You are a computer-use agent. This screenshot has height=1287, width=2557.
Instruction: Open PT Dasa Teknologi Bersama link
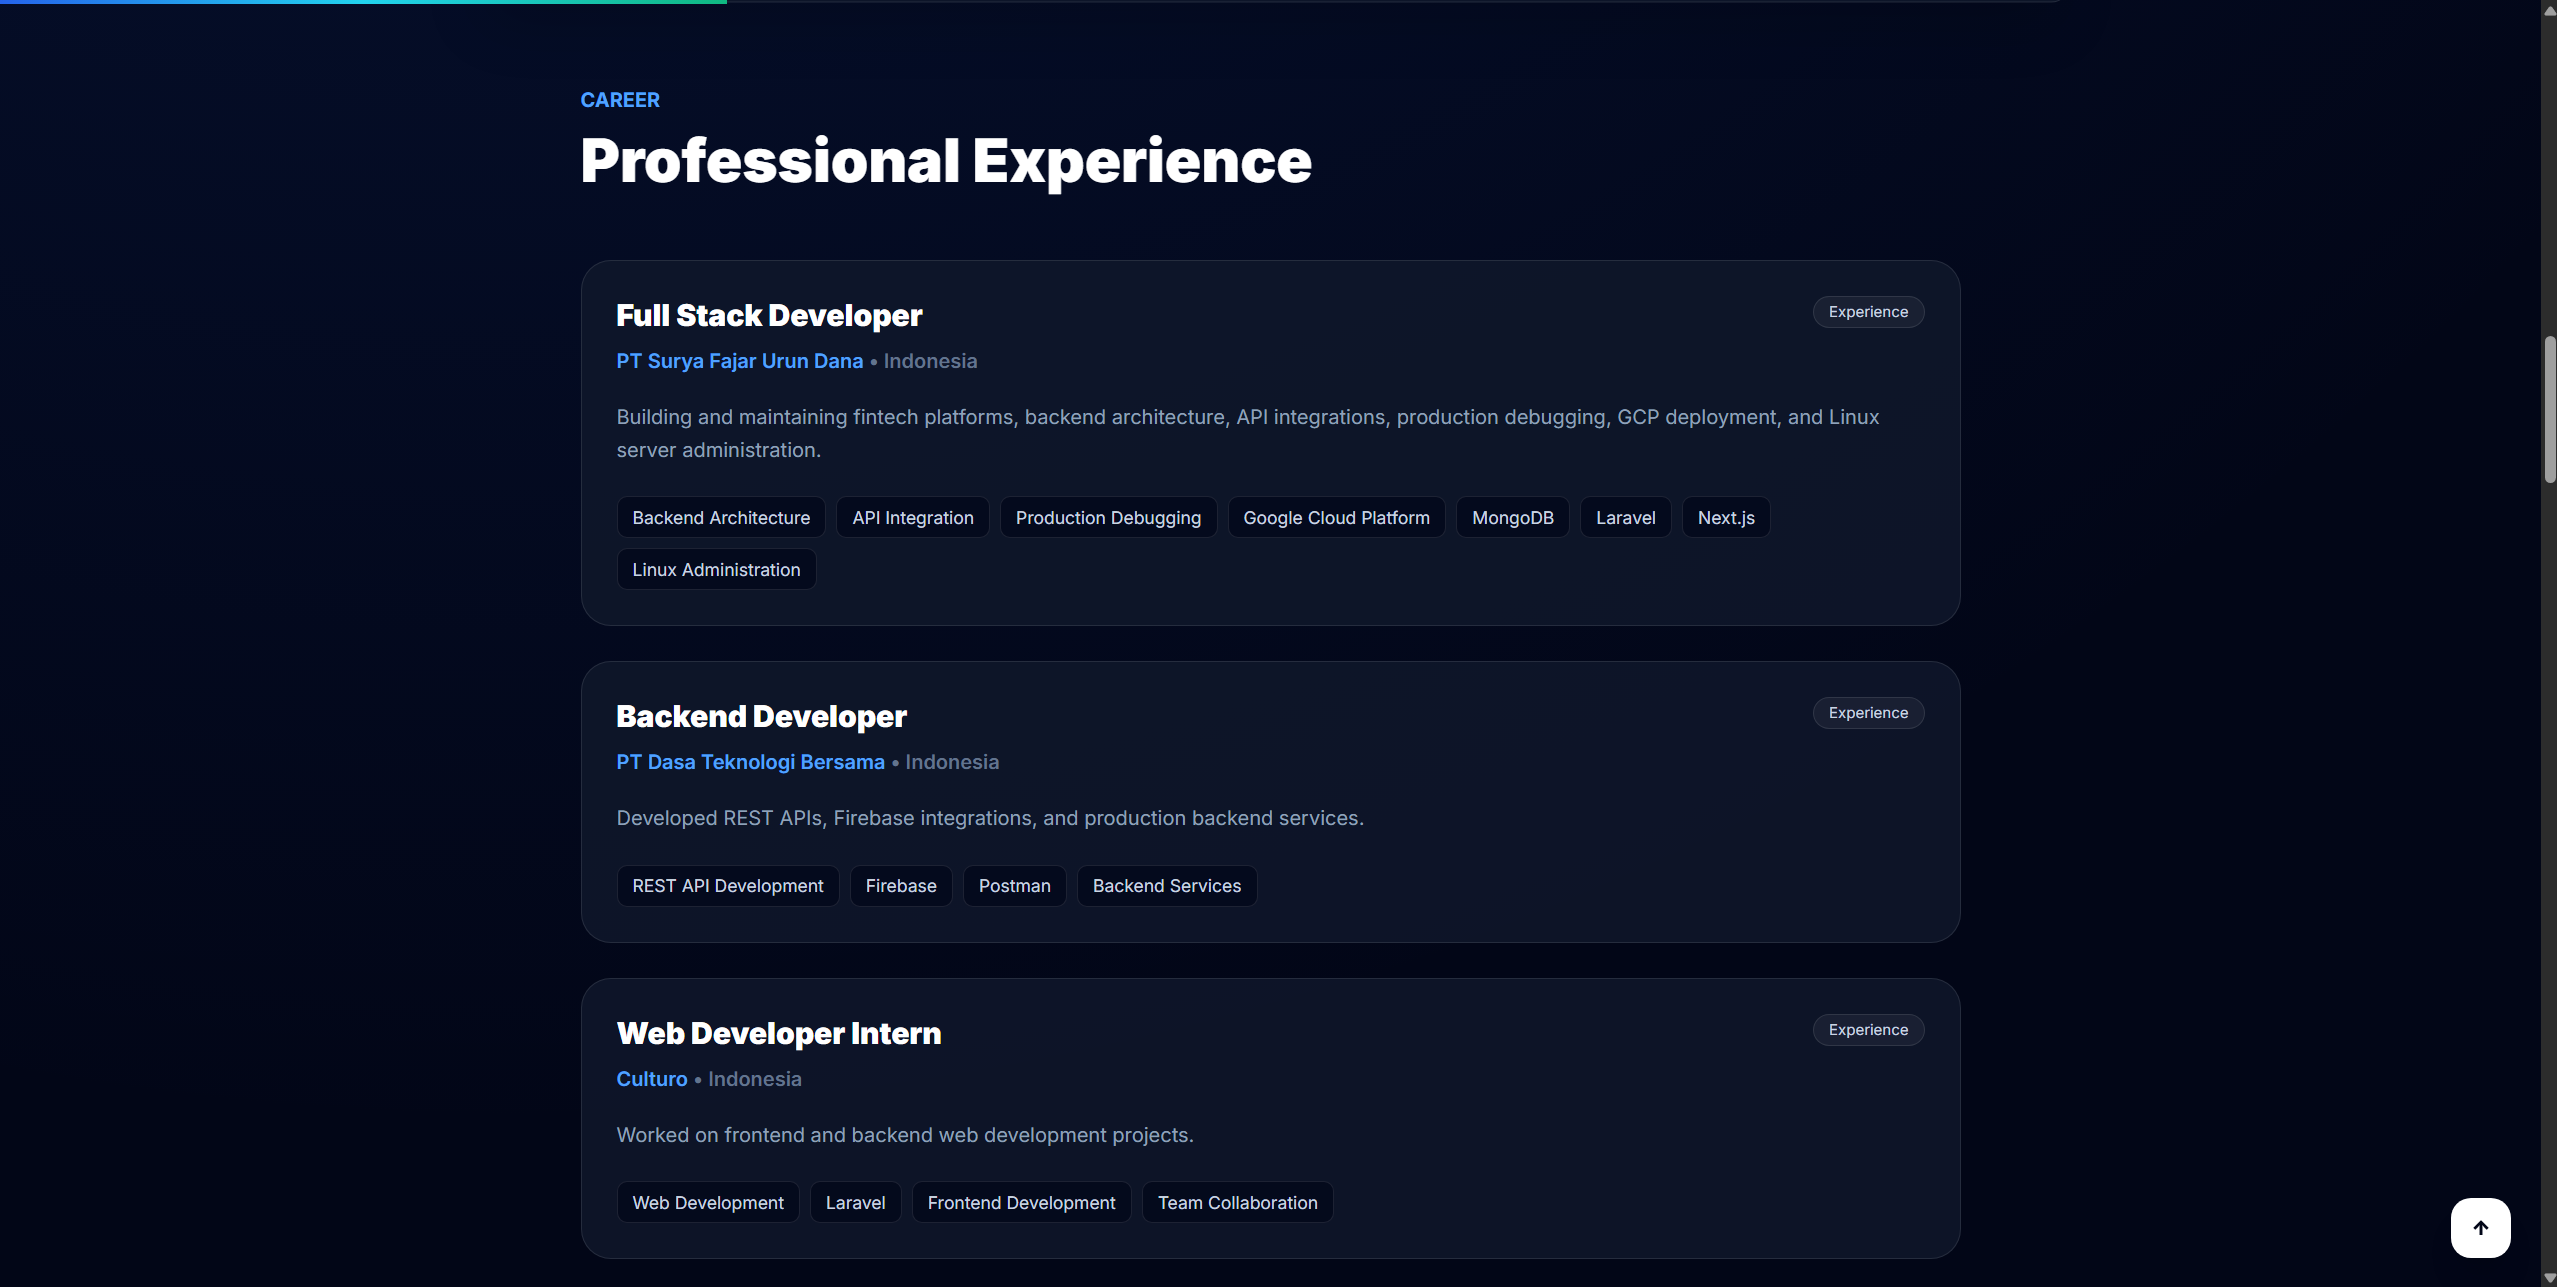point(750,762)
